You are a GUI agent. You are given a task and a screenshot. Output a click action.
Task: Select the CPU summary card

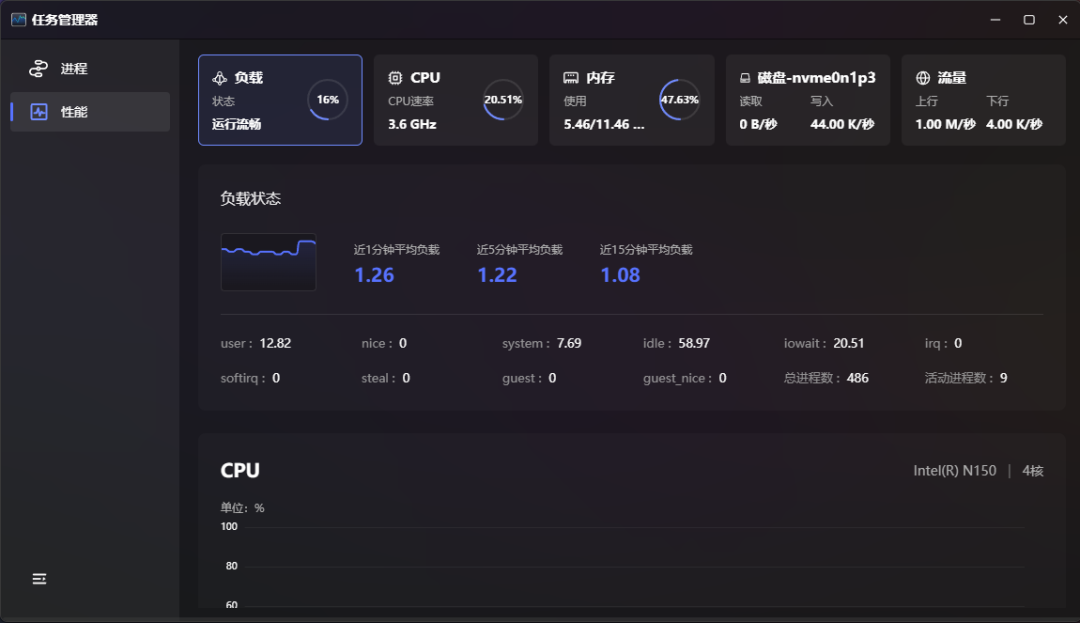[456, 100]
